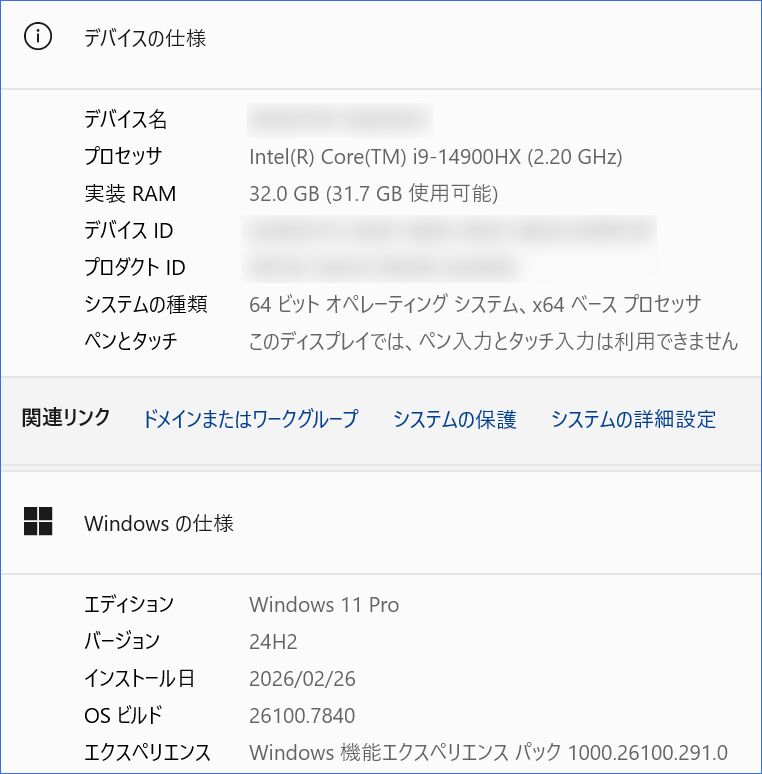
Task: Click the info icon beside デバイスの仕様
Action: click(x=38, y=38)
